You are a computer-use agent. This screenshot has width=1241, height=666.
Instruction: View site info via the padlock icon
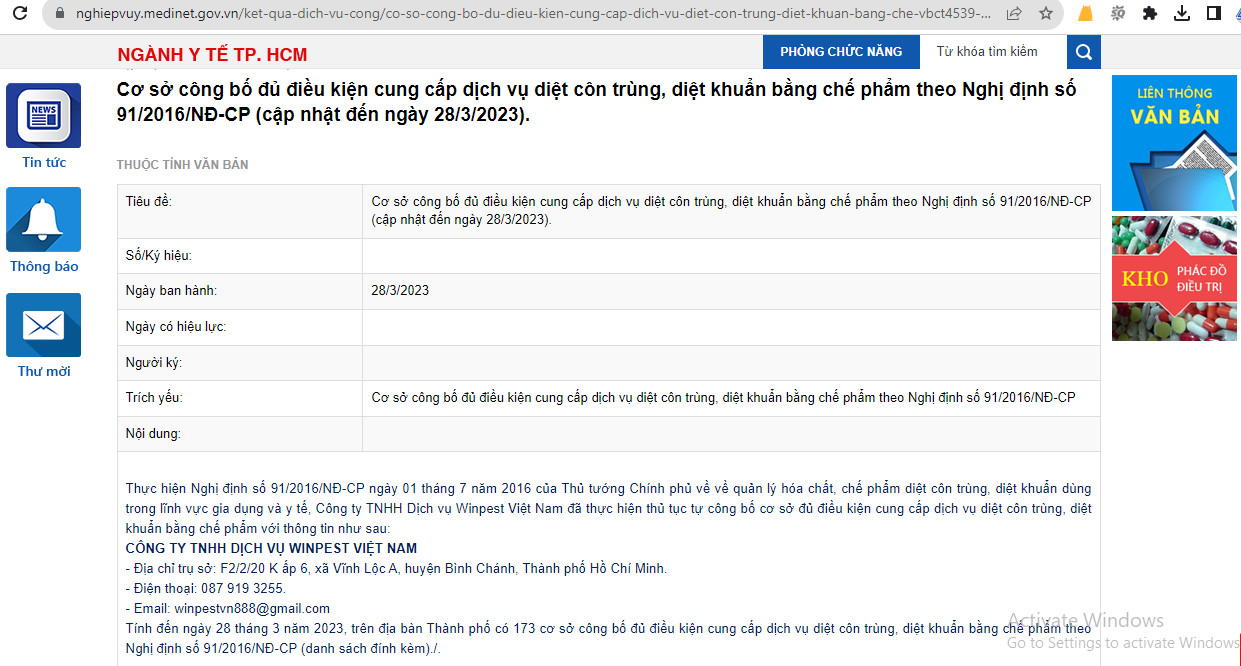tap(59, 14)
